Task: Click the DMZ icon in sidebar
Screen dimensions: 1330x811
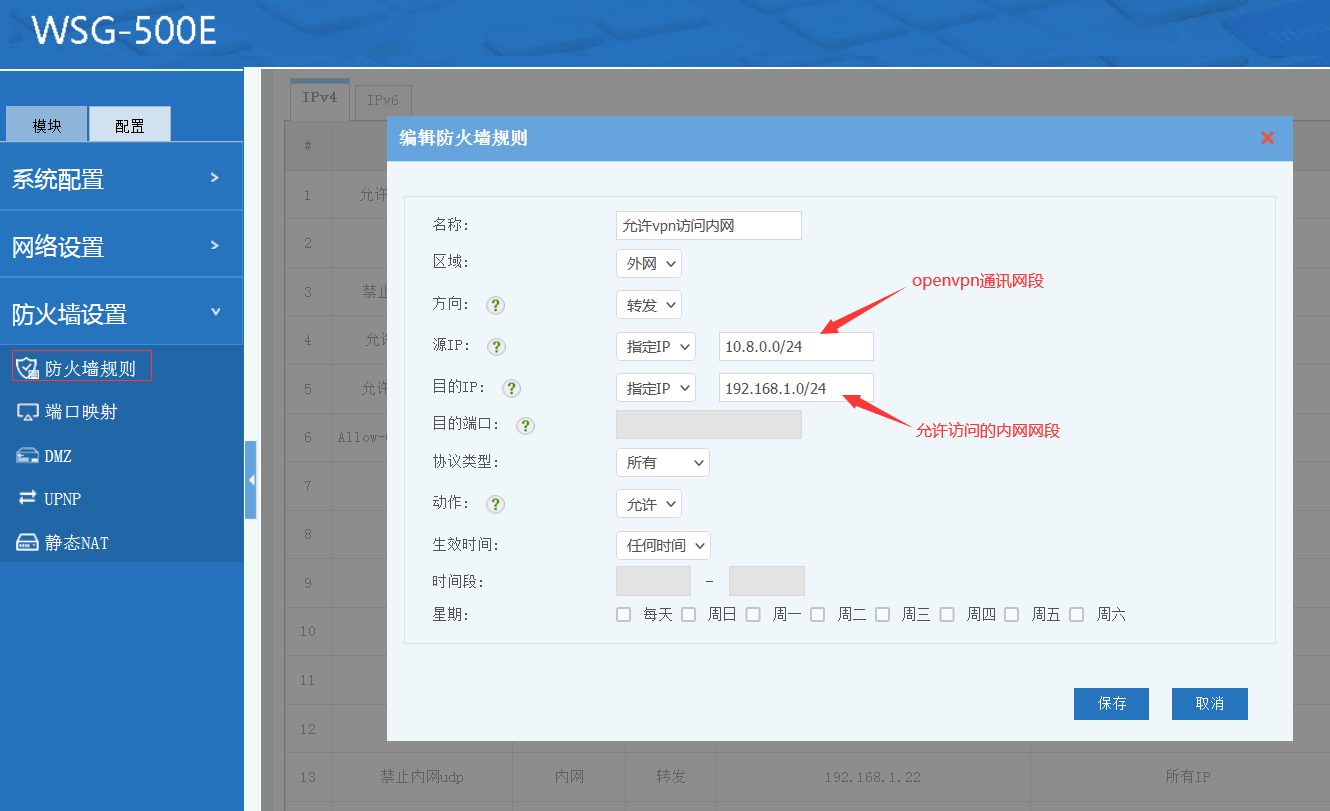Action: 28,456
